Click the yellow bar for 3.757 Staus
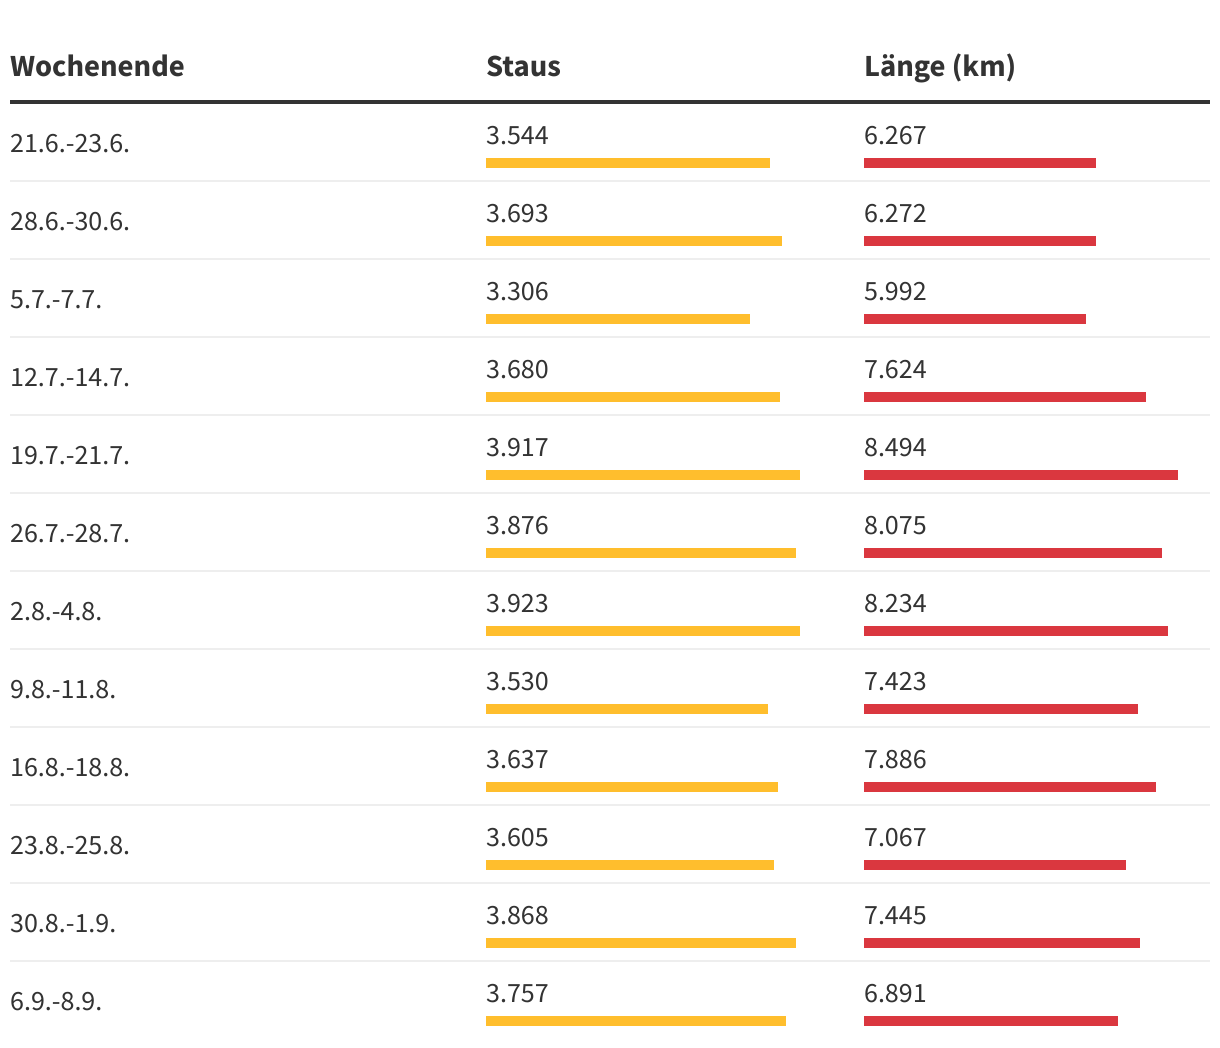The height and width of the screenshot is (1048, 1220). (x=636, y=1021)
